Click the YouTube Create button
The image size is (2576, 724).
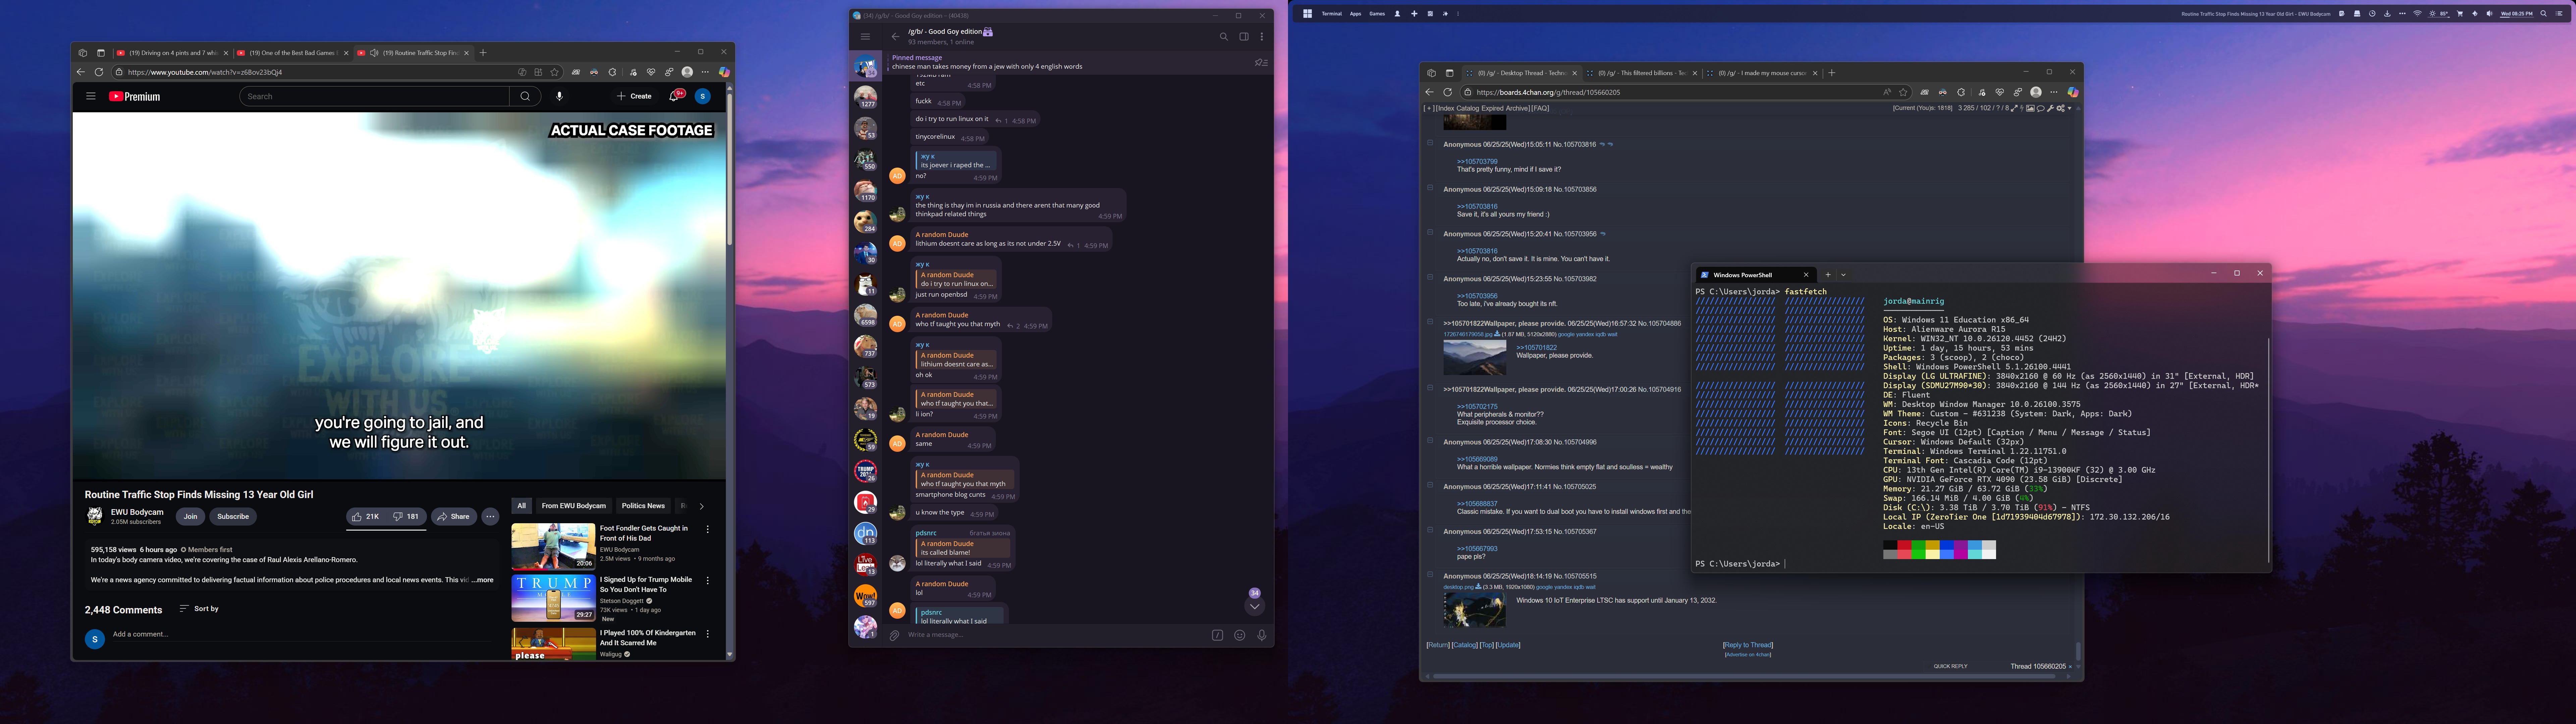click(x=634, y=96)
